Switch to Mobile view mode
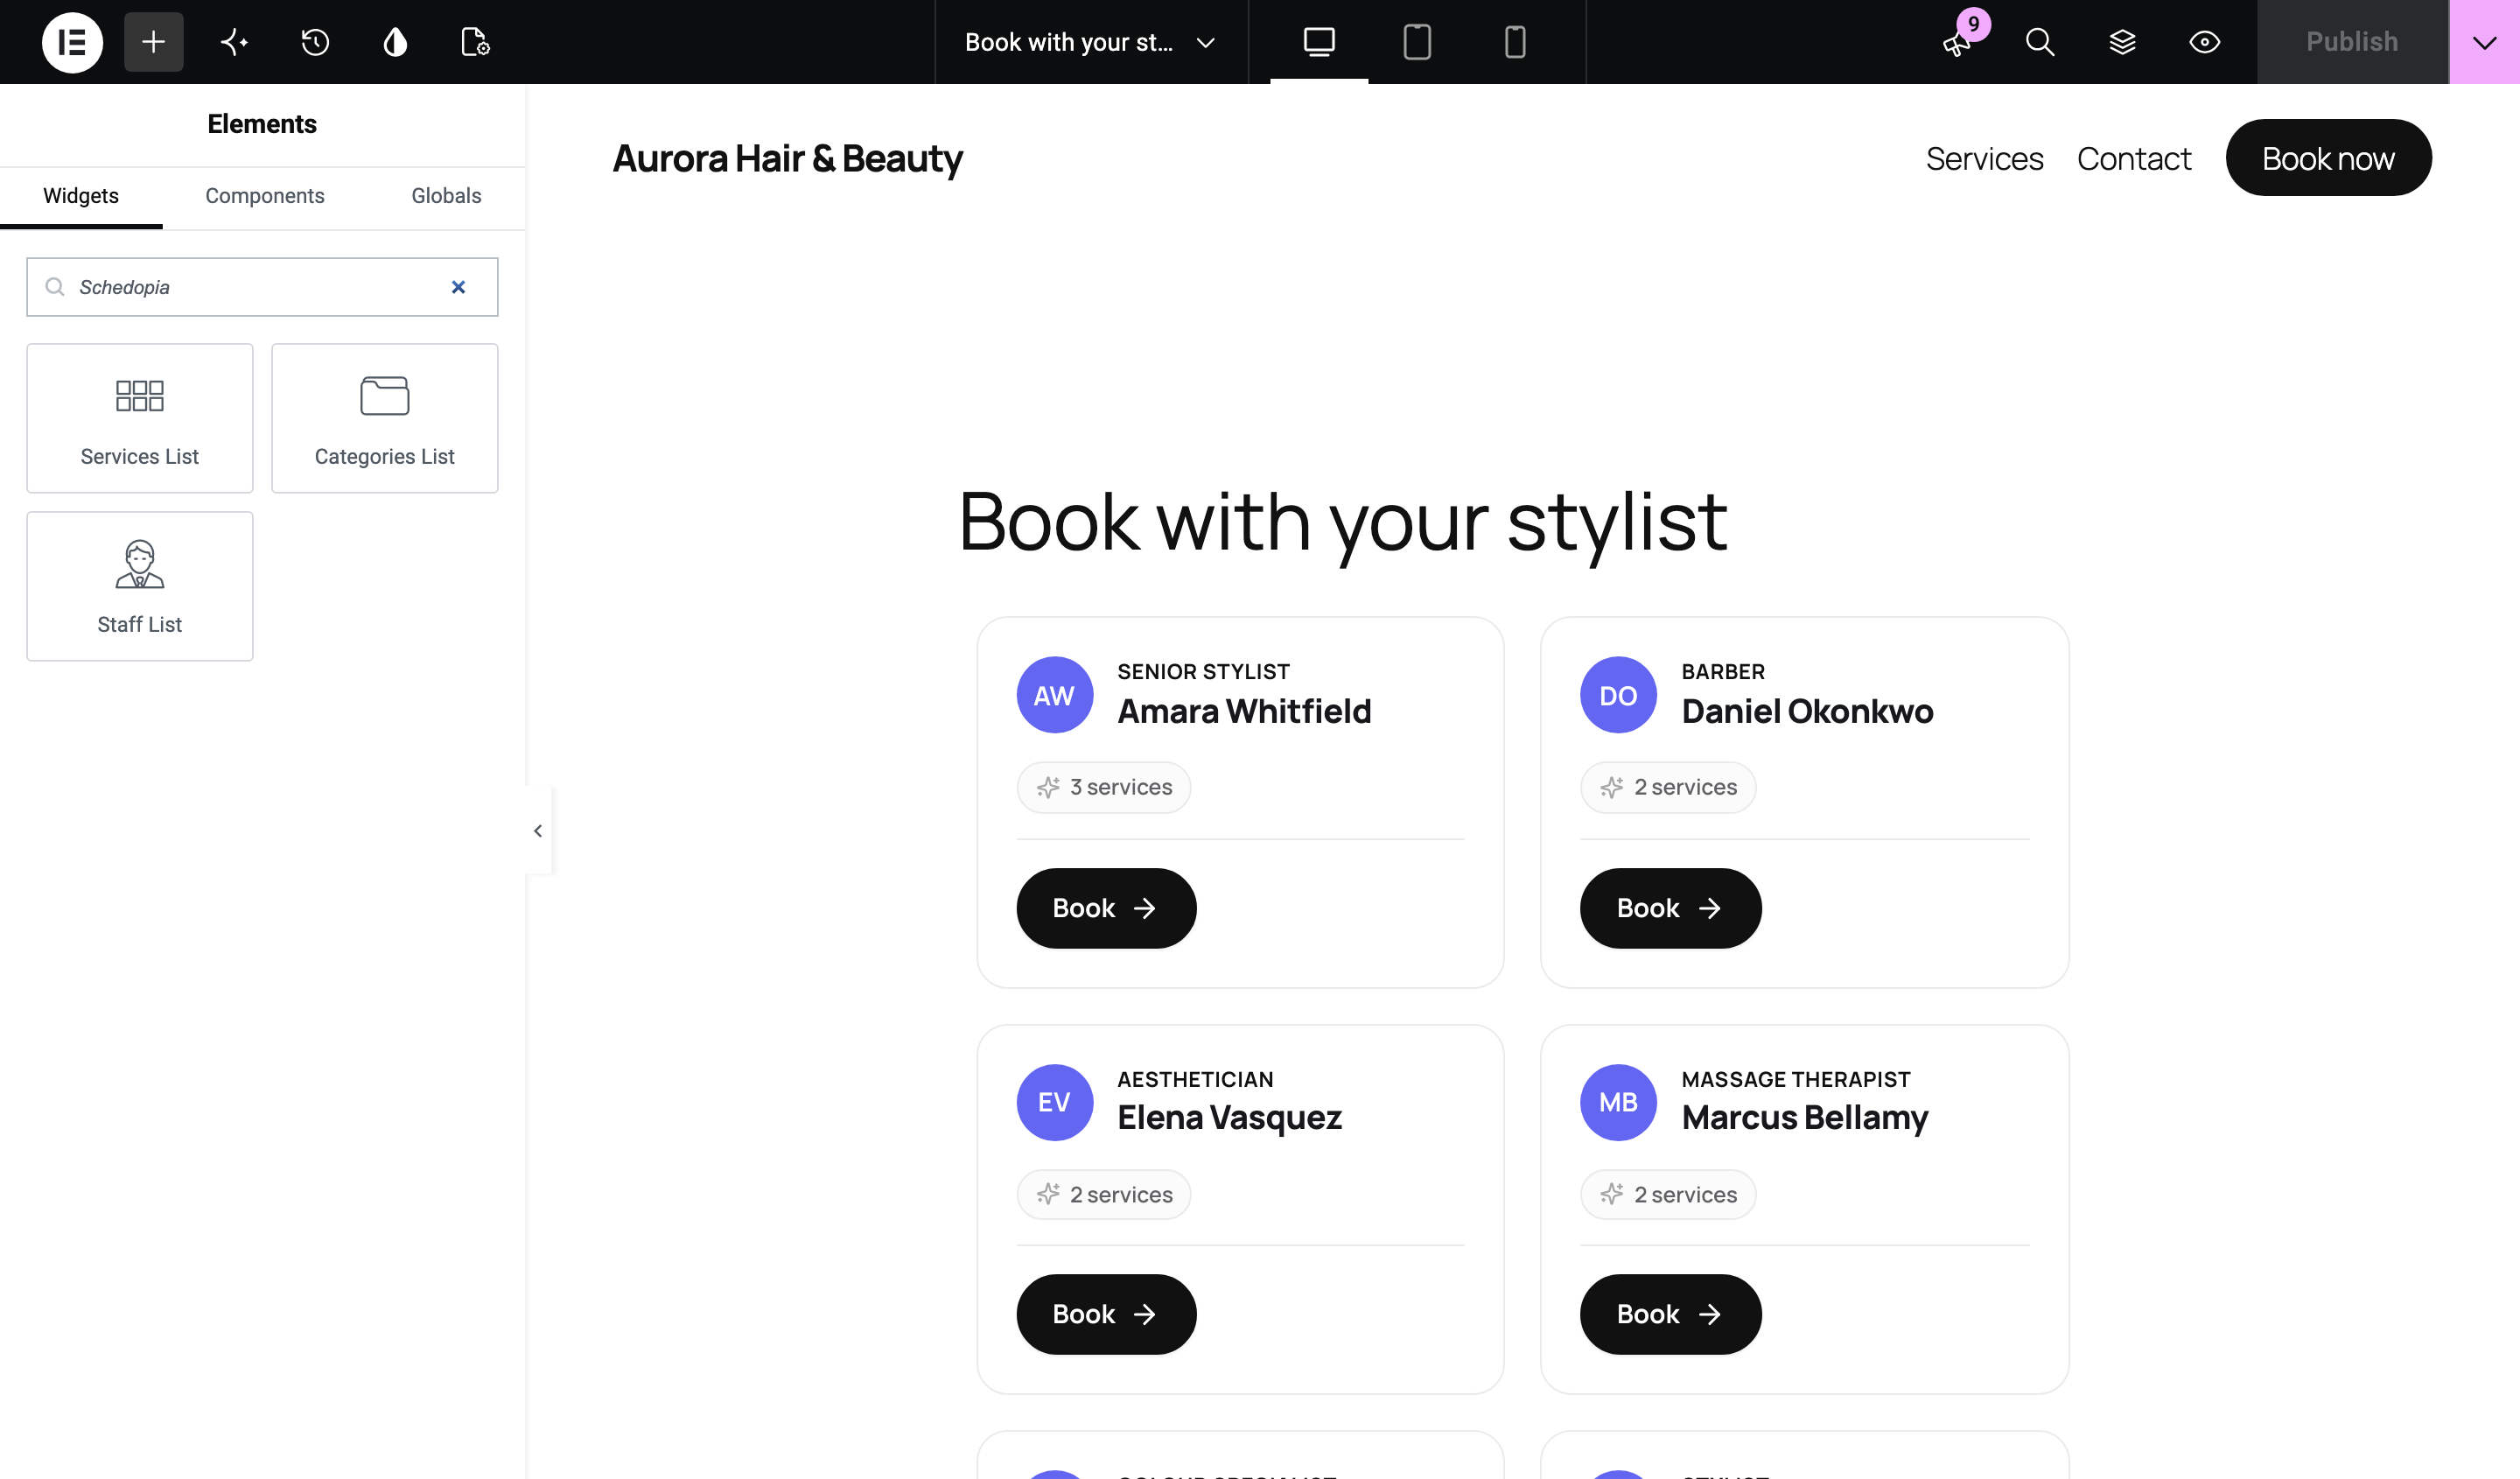Viewport: 2520px width, 1479px height. point(1515,42)
